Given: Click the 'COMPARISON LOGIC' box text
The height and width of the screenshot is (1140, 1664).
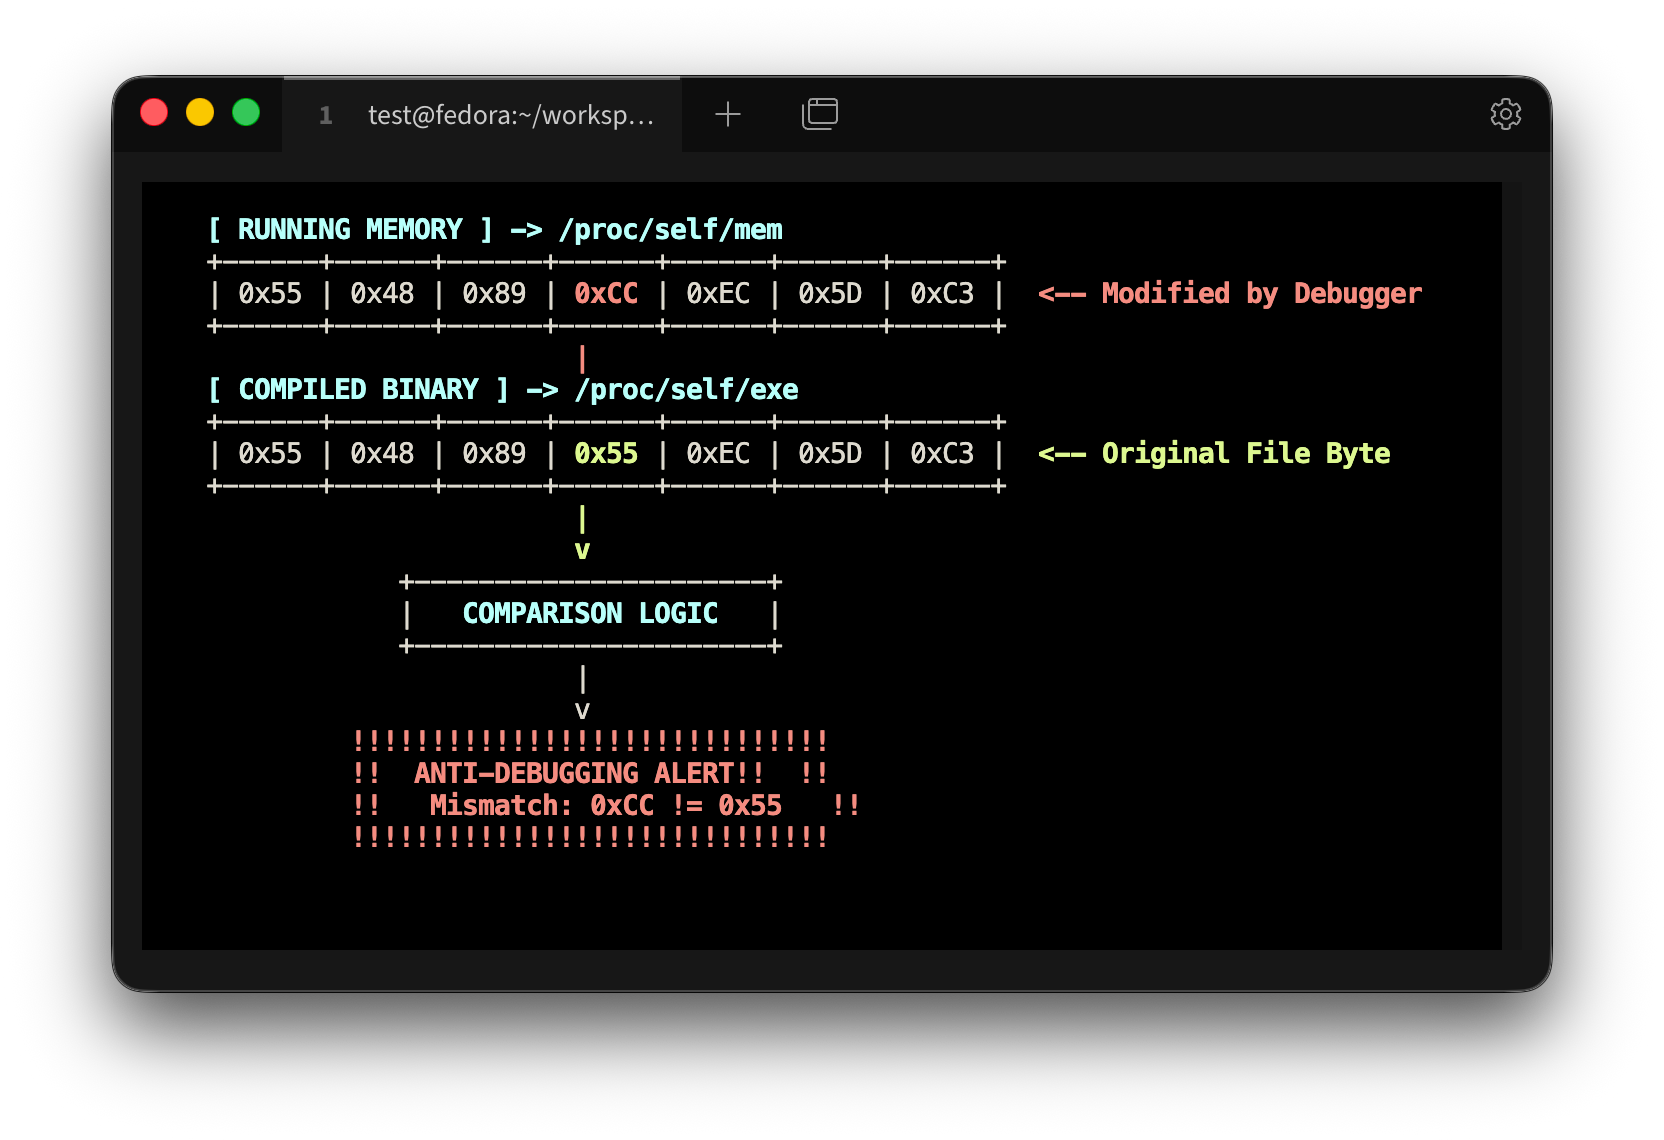Looking at the screenshot, I should click(590, 614).
